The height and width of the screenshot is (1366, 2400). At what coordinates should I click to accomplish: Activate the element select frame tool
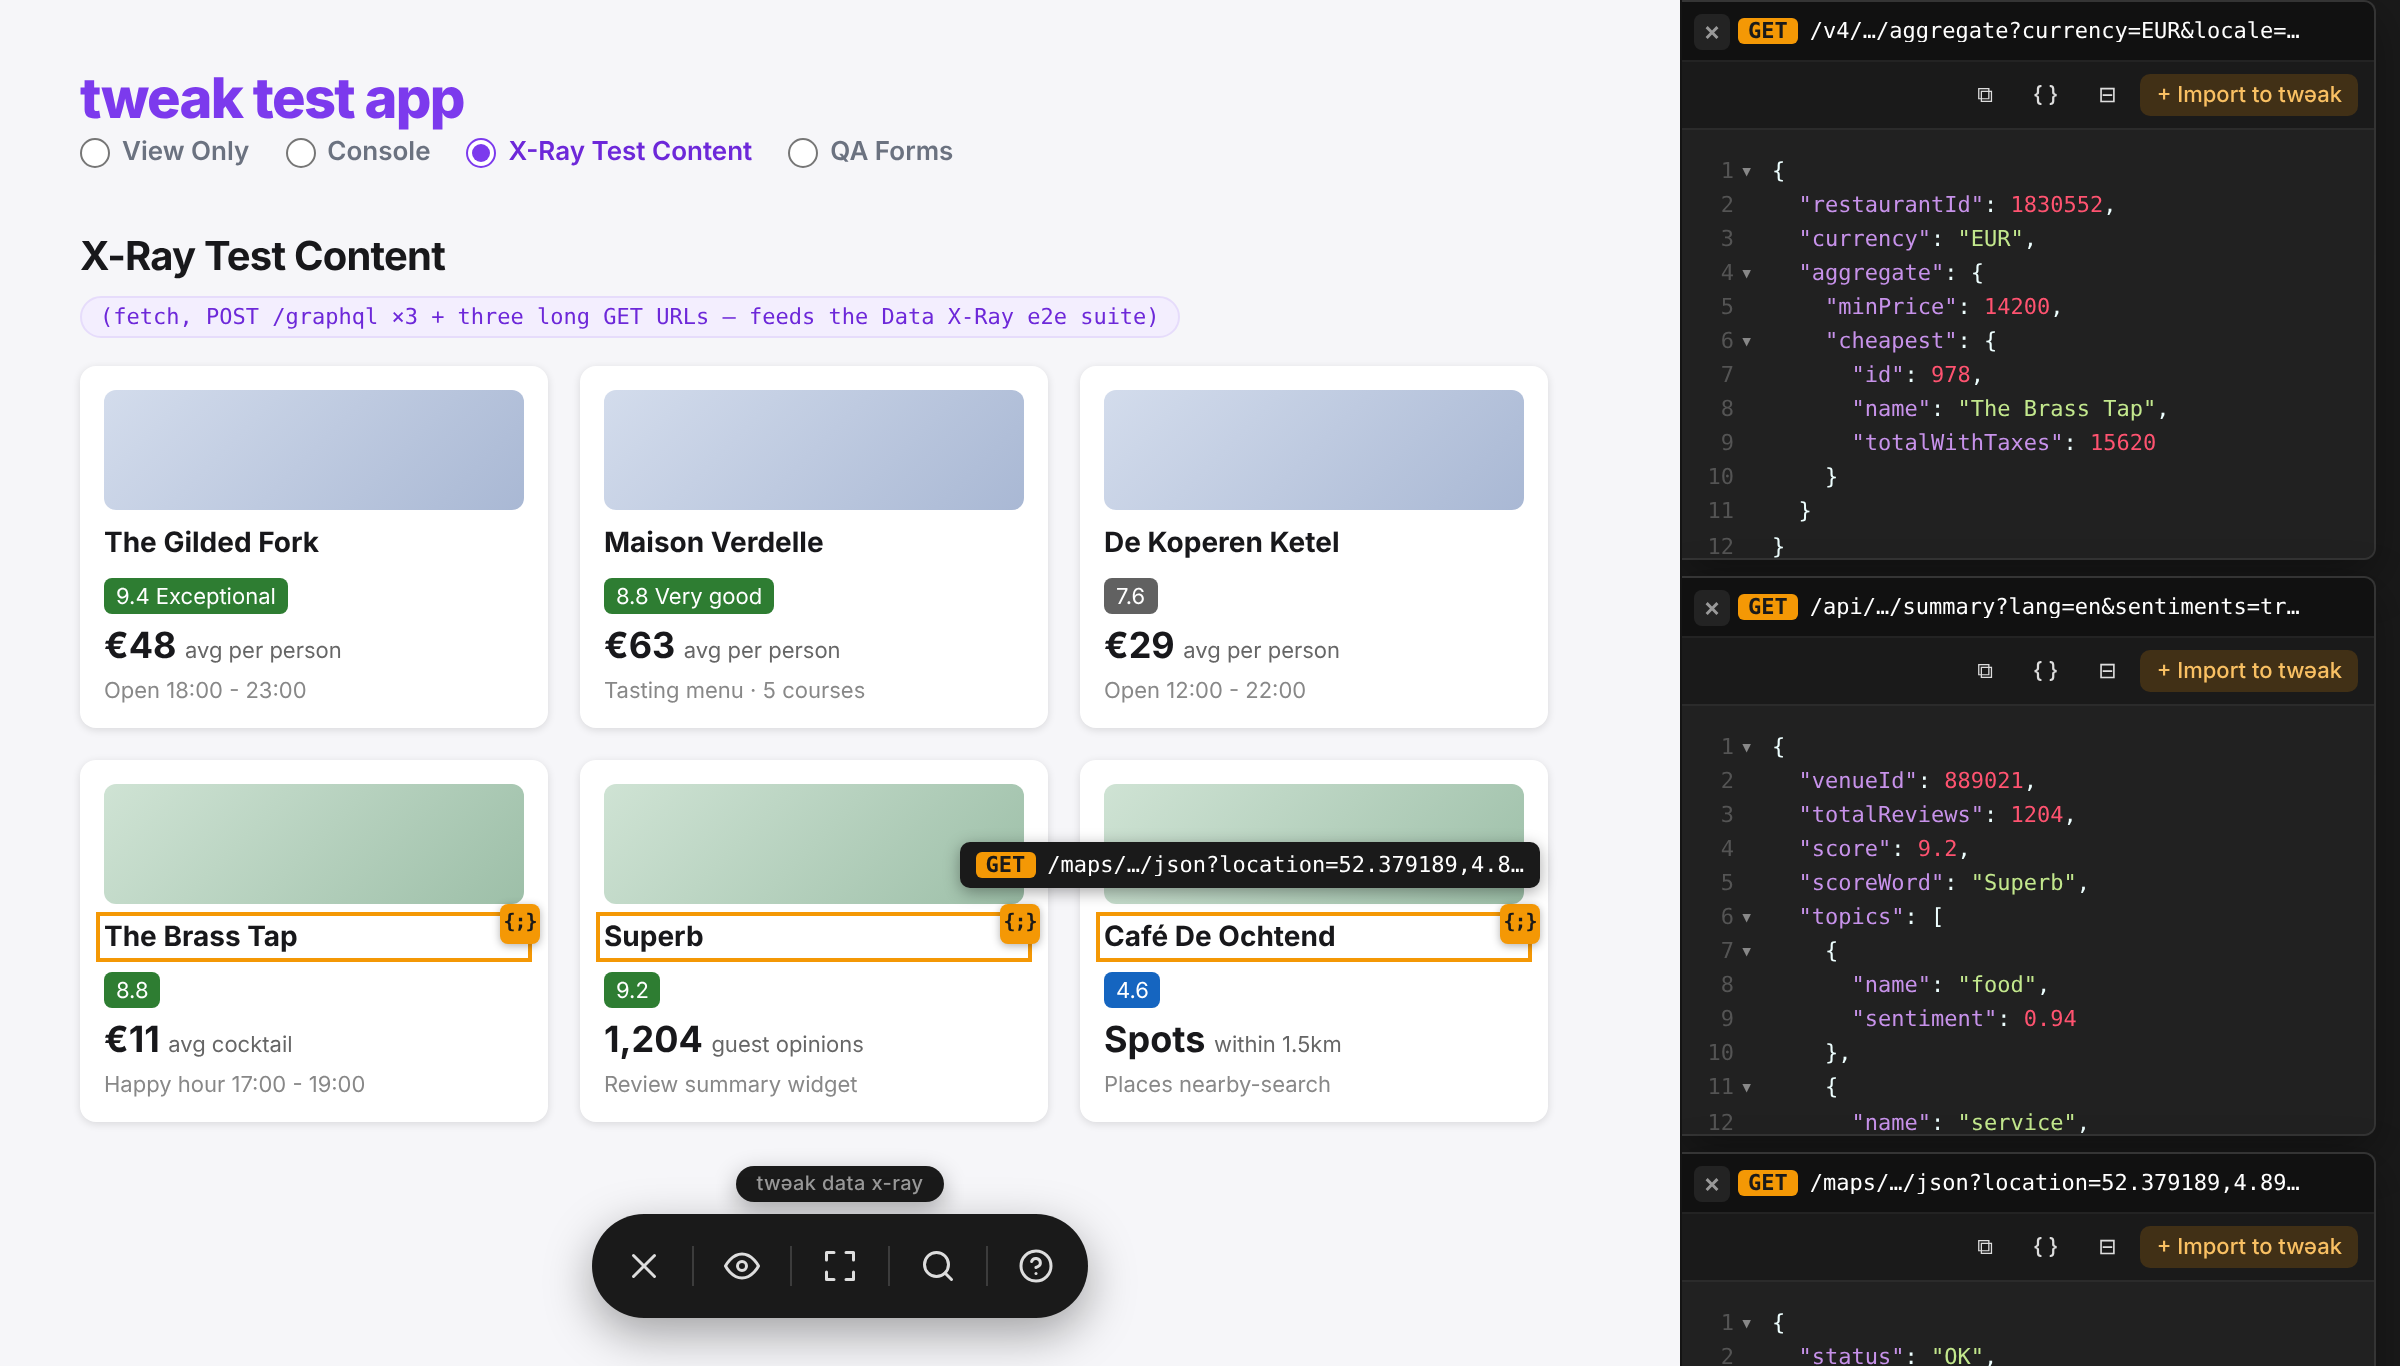840,1266
